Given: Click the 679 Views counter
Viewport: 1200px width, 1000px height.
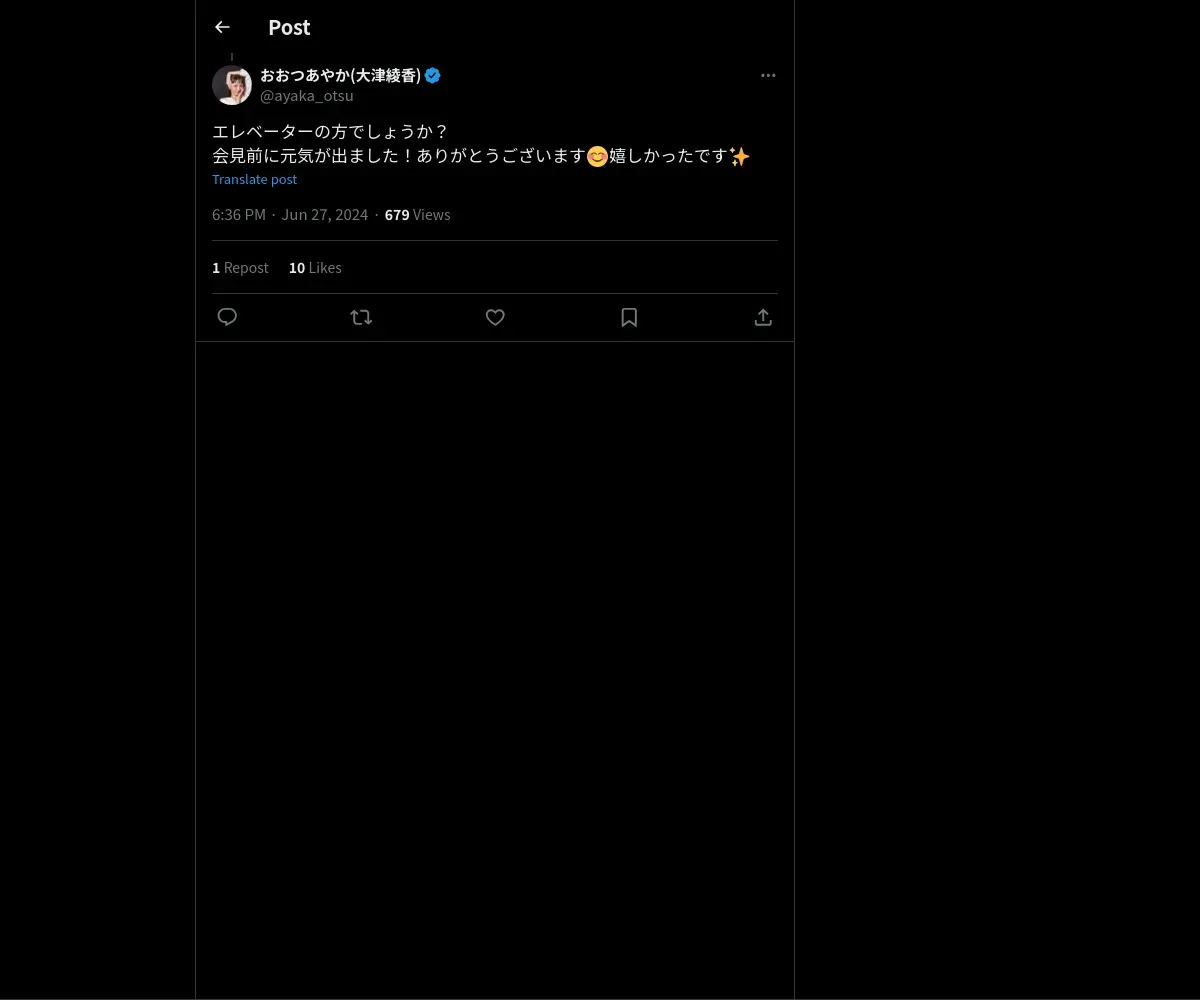Looking at the screenshot, I should point(418,215).
